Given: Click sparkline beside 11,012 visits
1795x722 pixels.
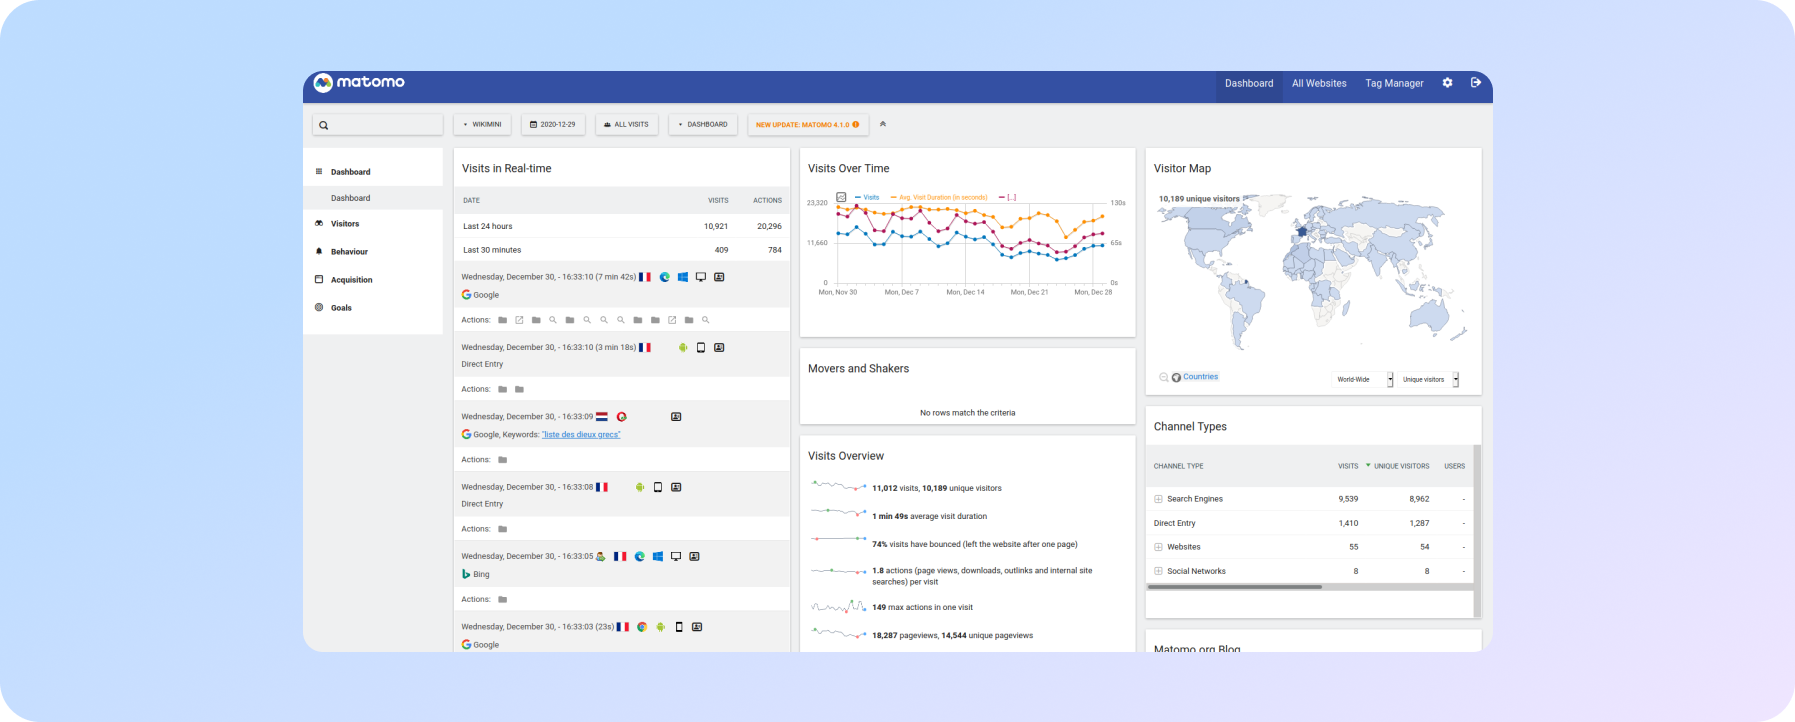Looking at the screenshot, I should tap(838, 486).
